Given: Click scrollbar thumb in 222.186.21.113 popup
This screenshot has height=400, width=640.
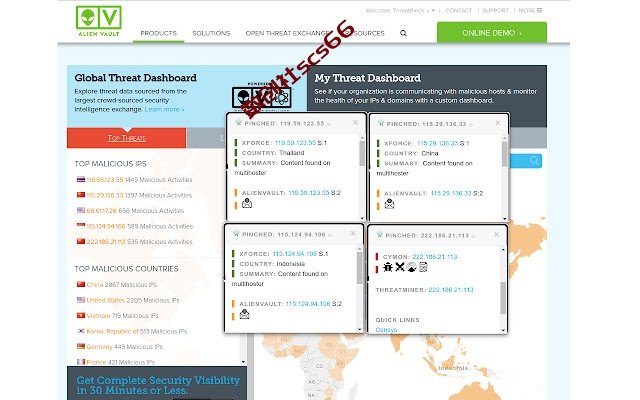Looking at the screenshot, I should click(x=503, y=298).
